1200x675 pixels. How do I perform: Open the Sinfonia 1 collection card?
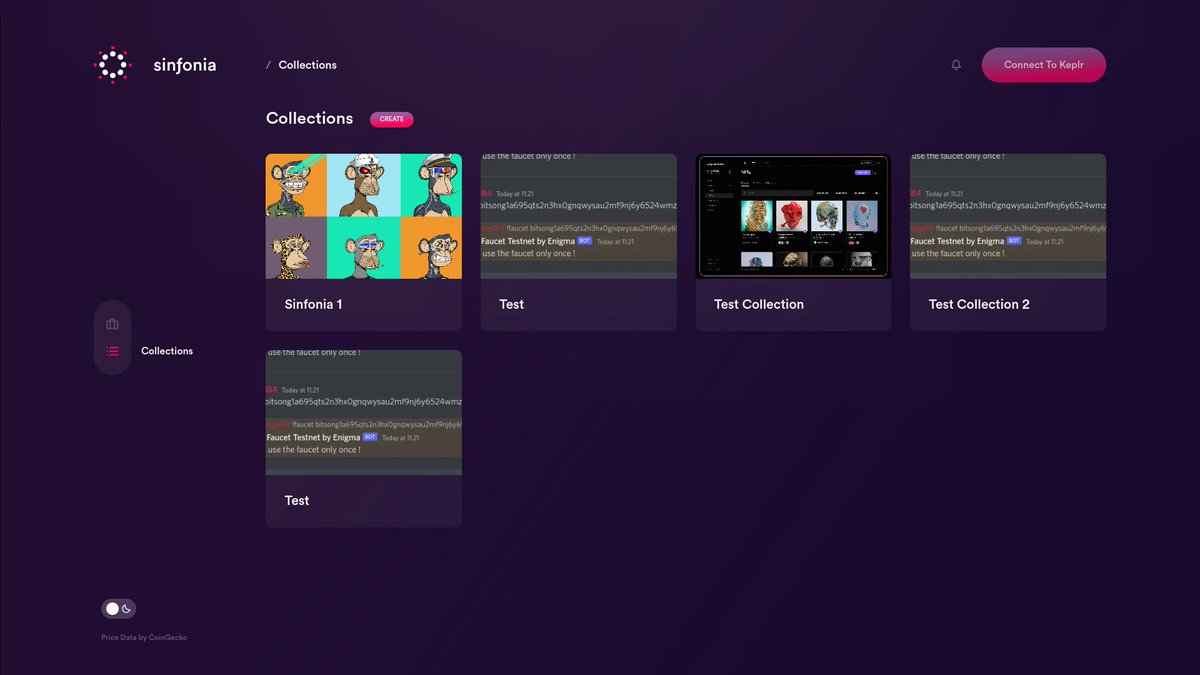click(x=363, y=240)
